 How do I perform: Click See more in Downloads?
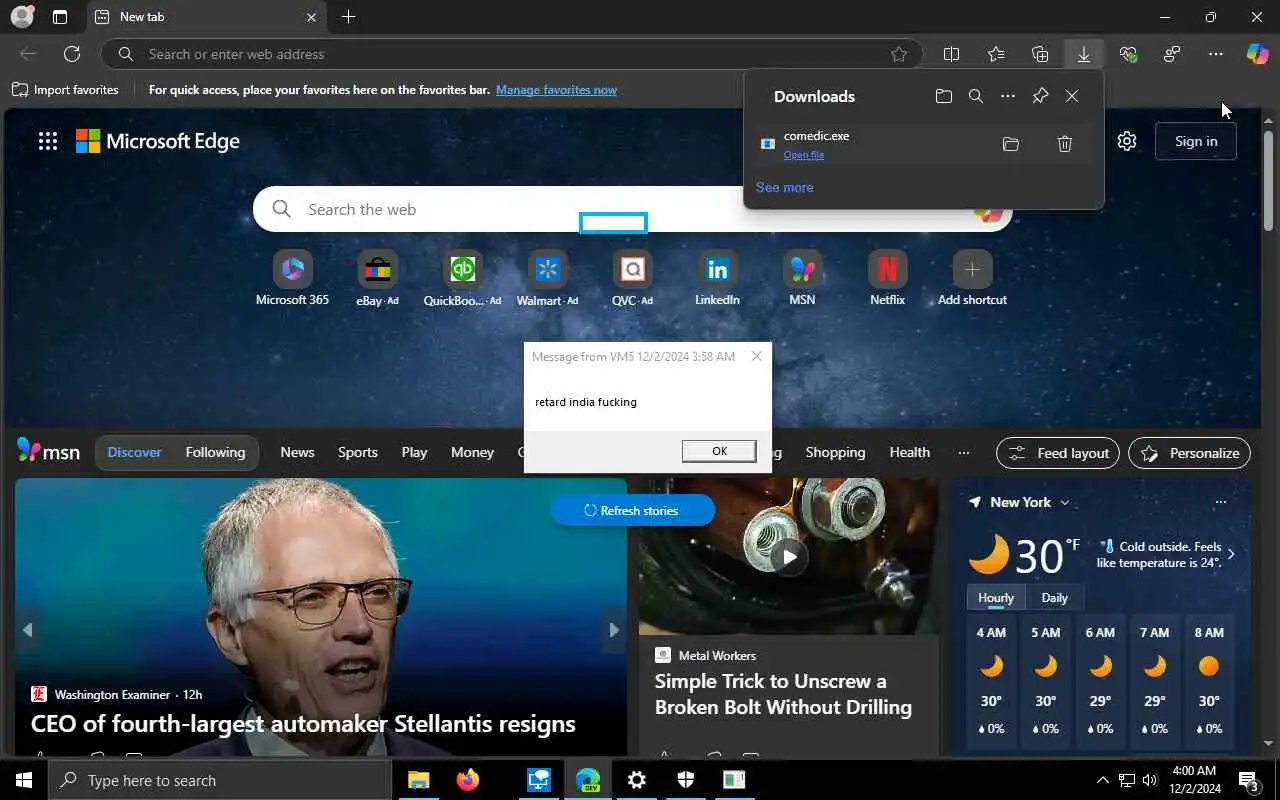pyautogui.click(x=784, y=187)
